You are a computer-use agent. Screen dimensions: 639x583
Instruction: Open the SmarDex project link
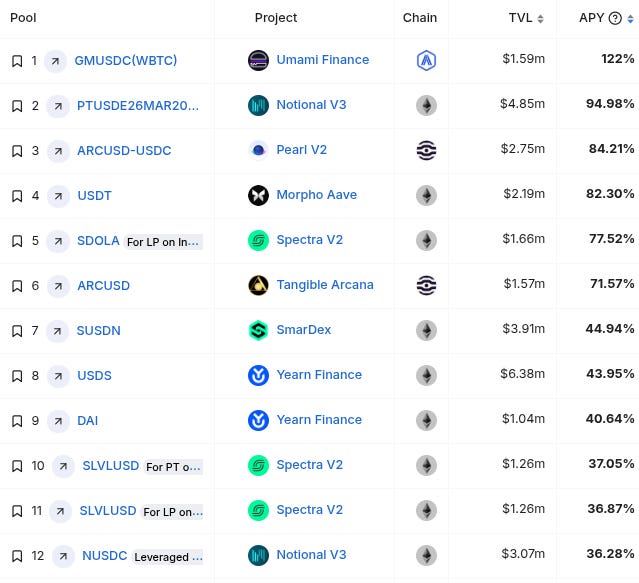pos(304,330)
